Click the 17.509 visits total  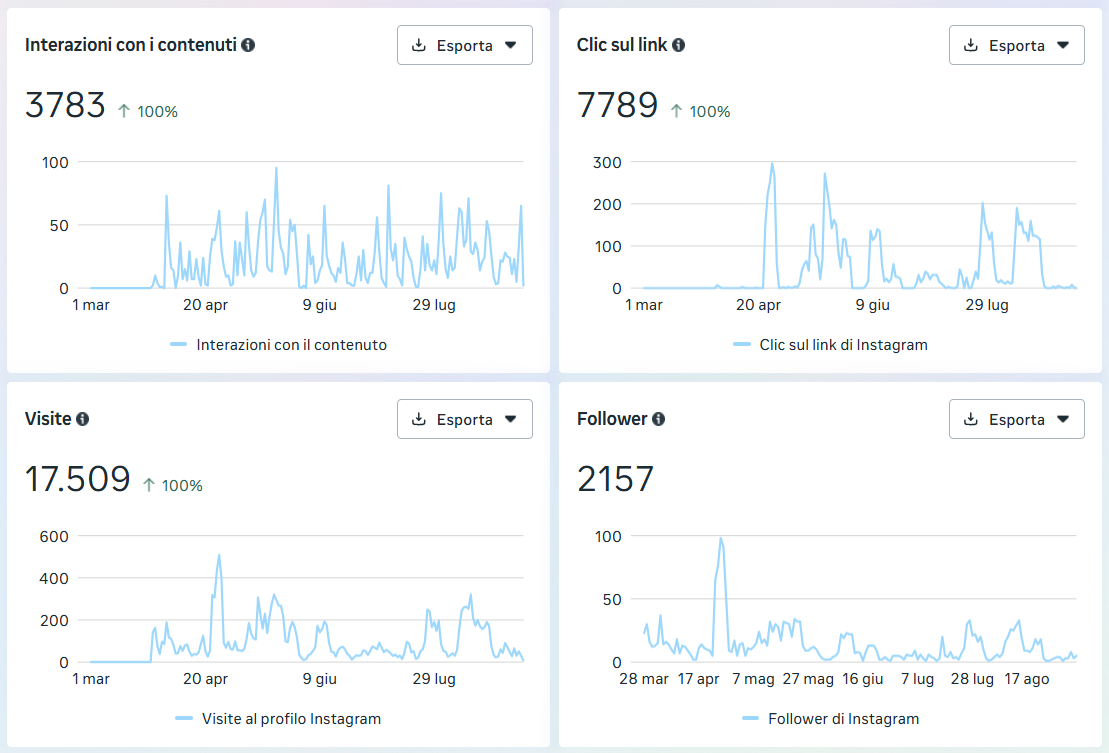(x=78, y=479)
